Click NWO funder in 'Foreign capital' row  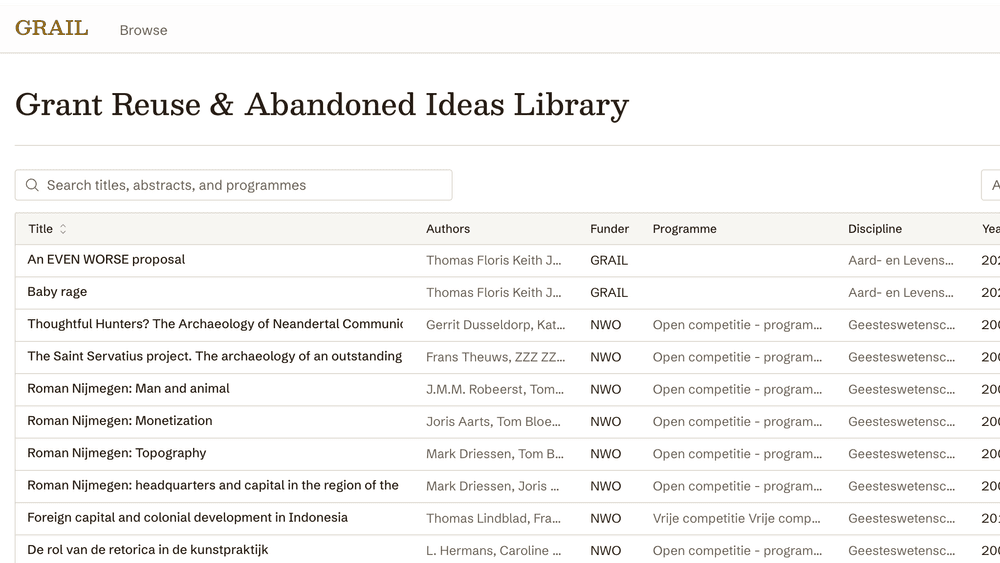point(605,518)
